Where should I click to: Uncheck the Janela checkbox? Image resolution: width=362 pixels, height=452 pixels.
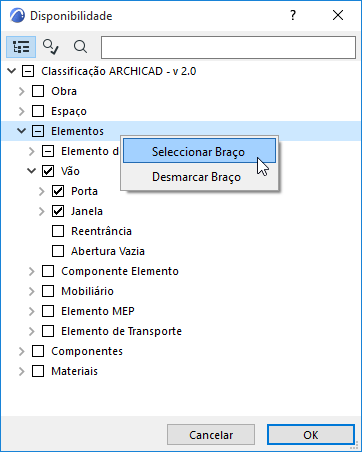click(58, 211)
